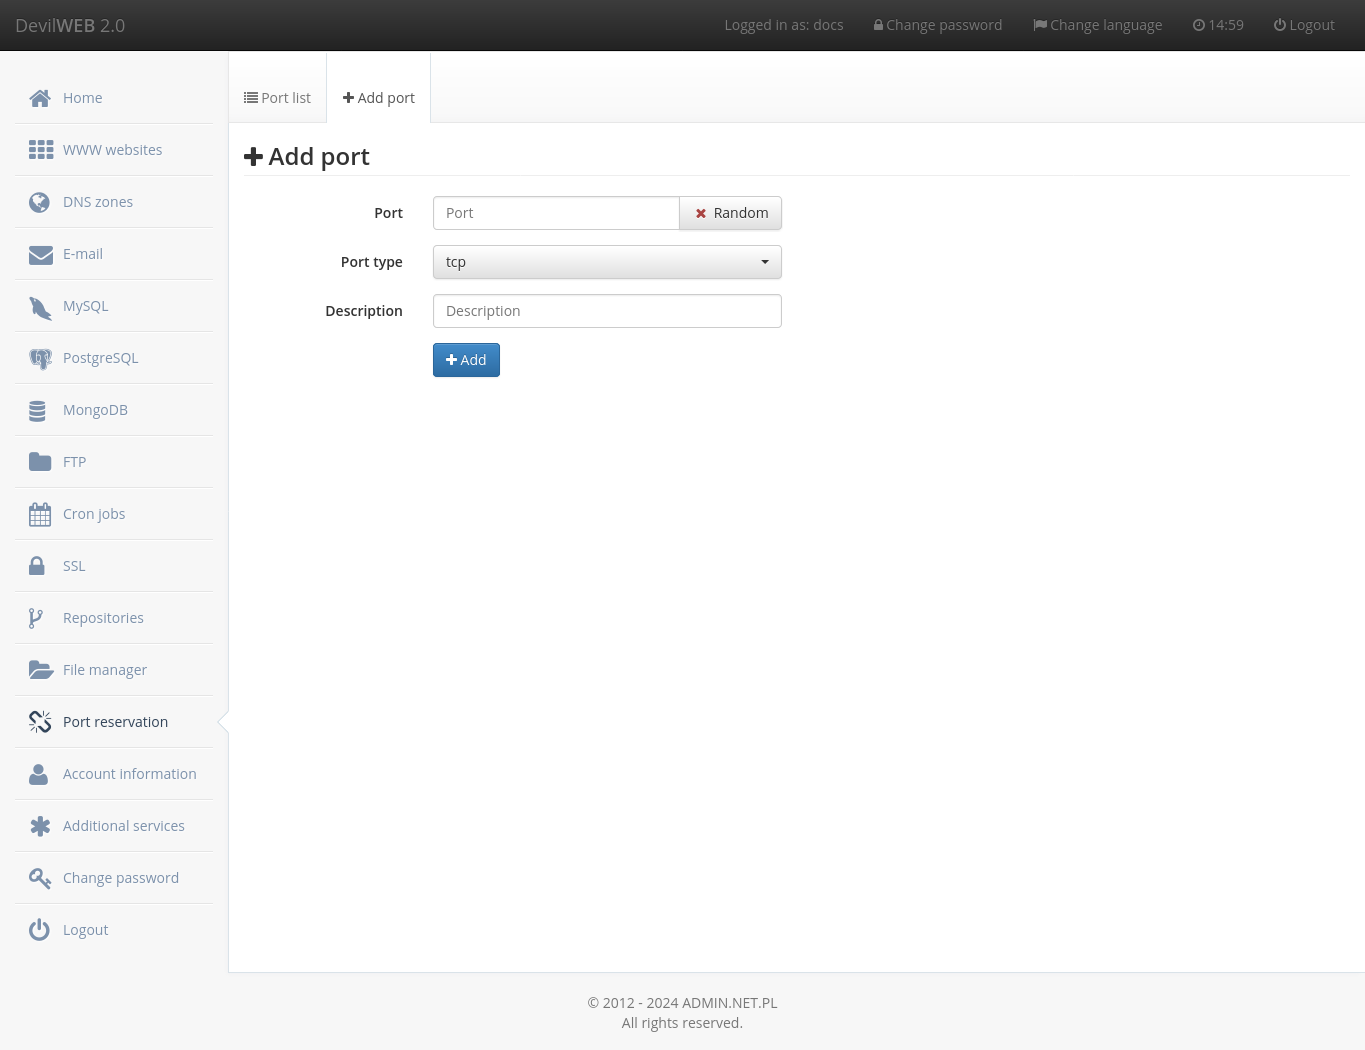The height and width of the screenshot is (1050, 1365).
Task: Open the MySQL dolphin icon
Action: click(x=40, y=307)
